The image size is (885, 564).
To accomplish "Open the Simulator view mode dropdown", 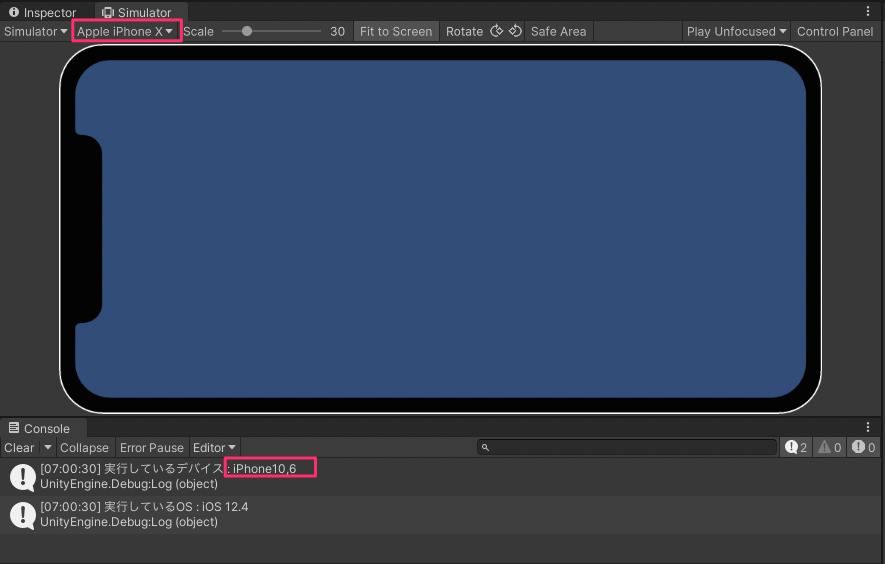I will pos(36,32).
